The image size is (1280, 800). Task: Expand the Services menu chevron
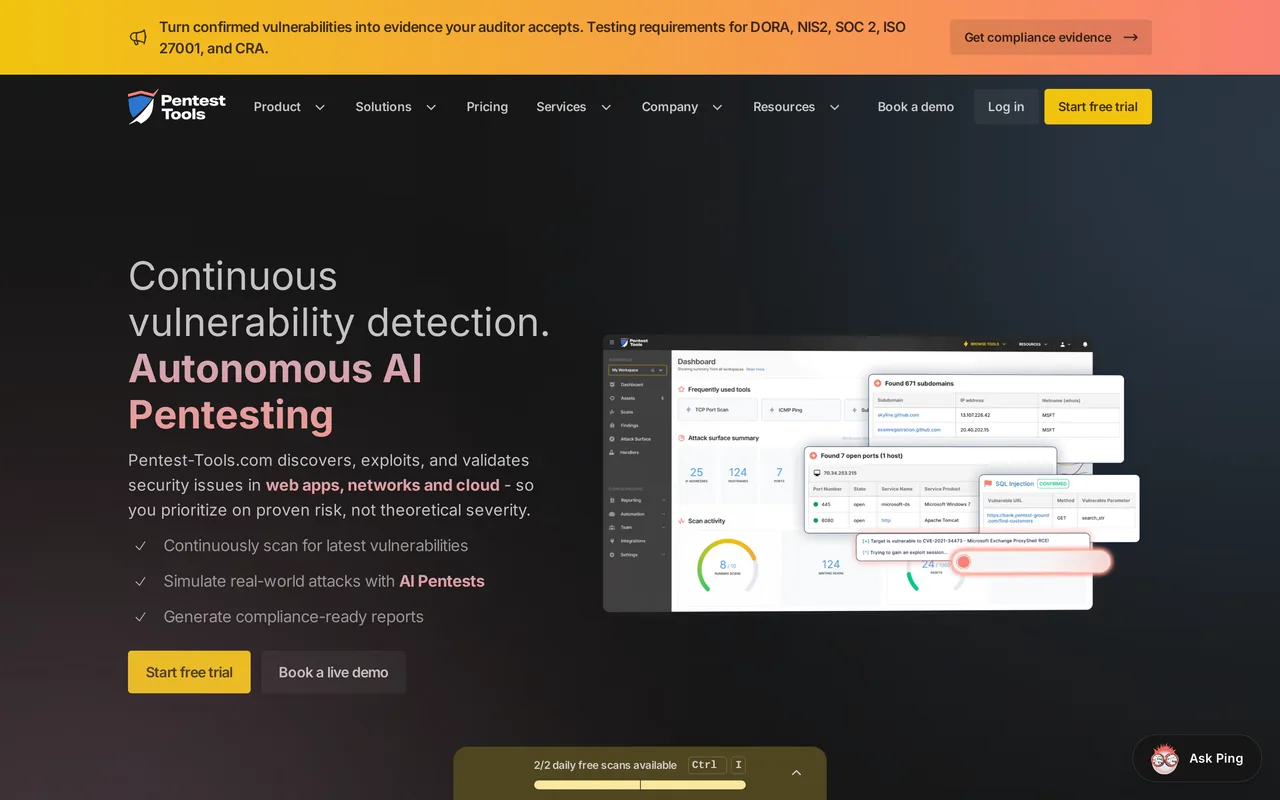click(606, 107)
